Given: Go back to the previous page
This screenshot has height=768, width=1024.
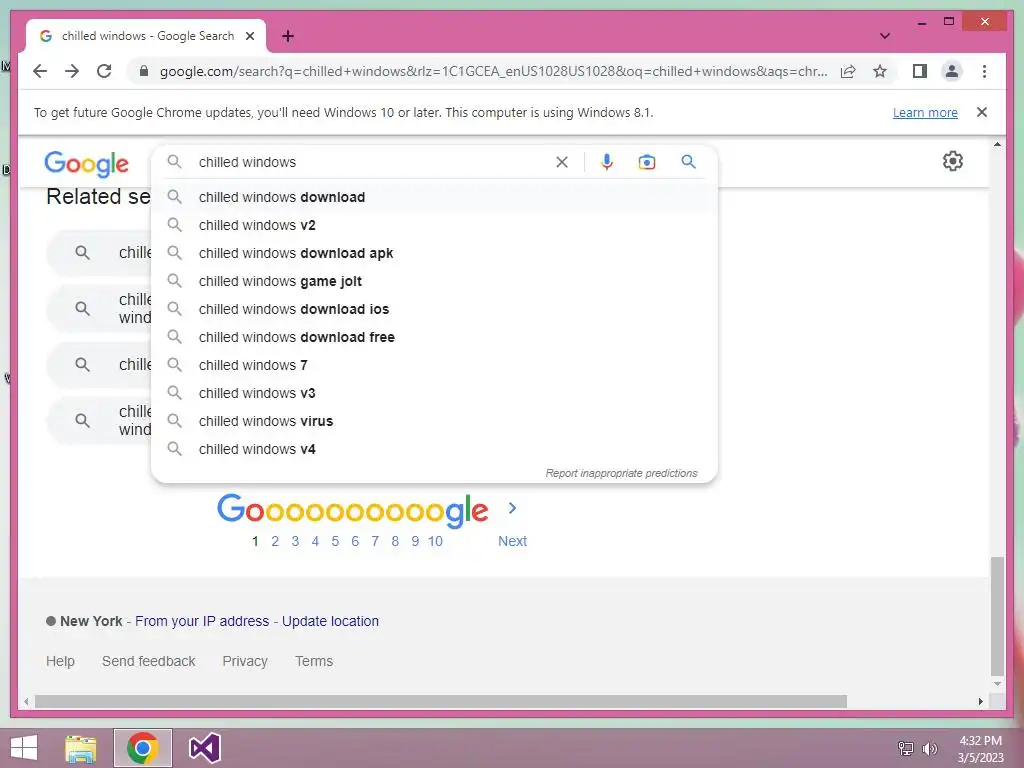Looking at the screenshot, I should tap(40, 71).
